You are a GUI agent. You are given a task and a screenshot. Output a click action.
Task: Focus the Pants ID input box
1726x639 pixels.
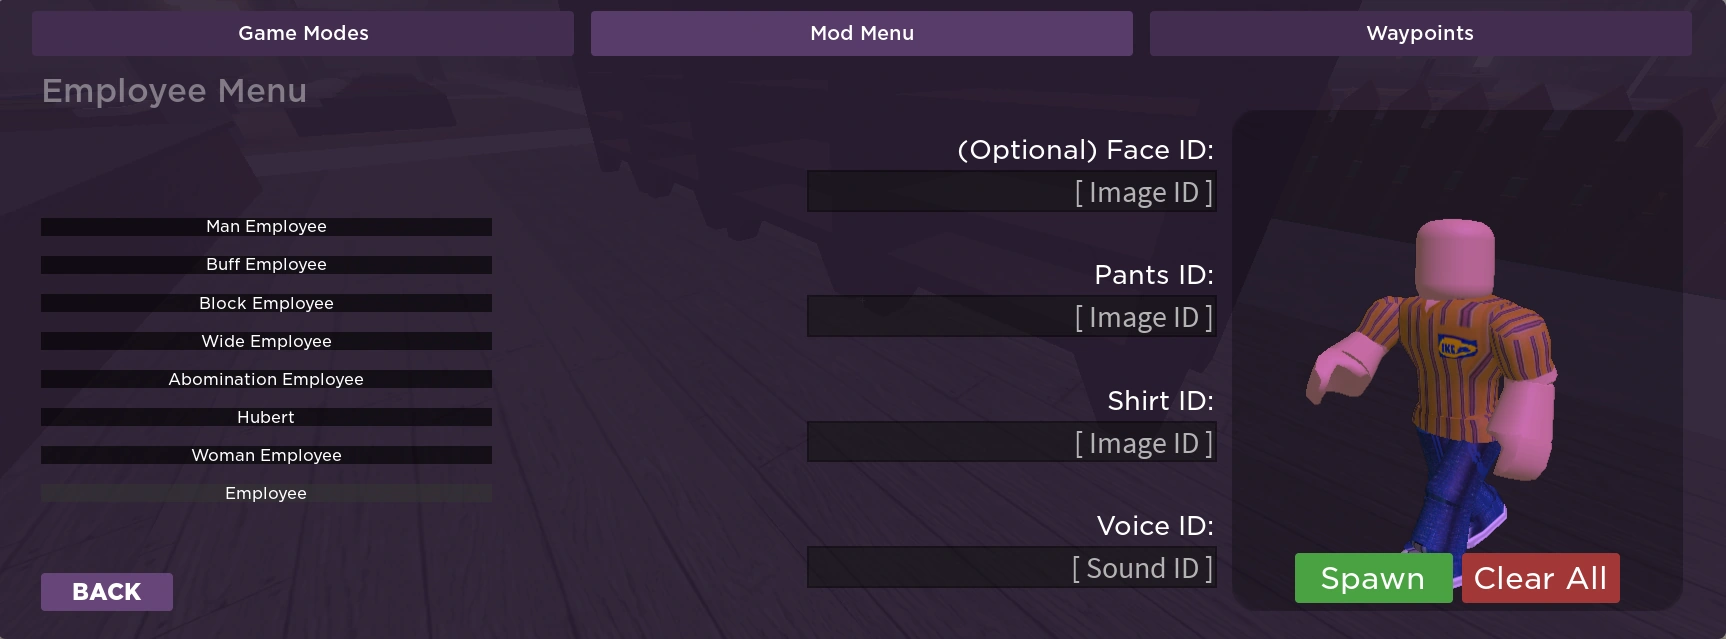tap(1011, 317)
